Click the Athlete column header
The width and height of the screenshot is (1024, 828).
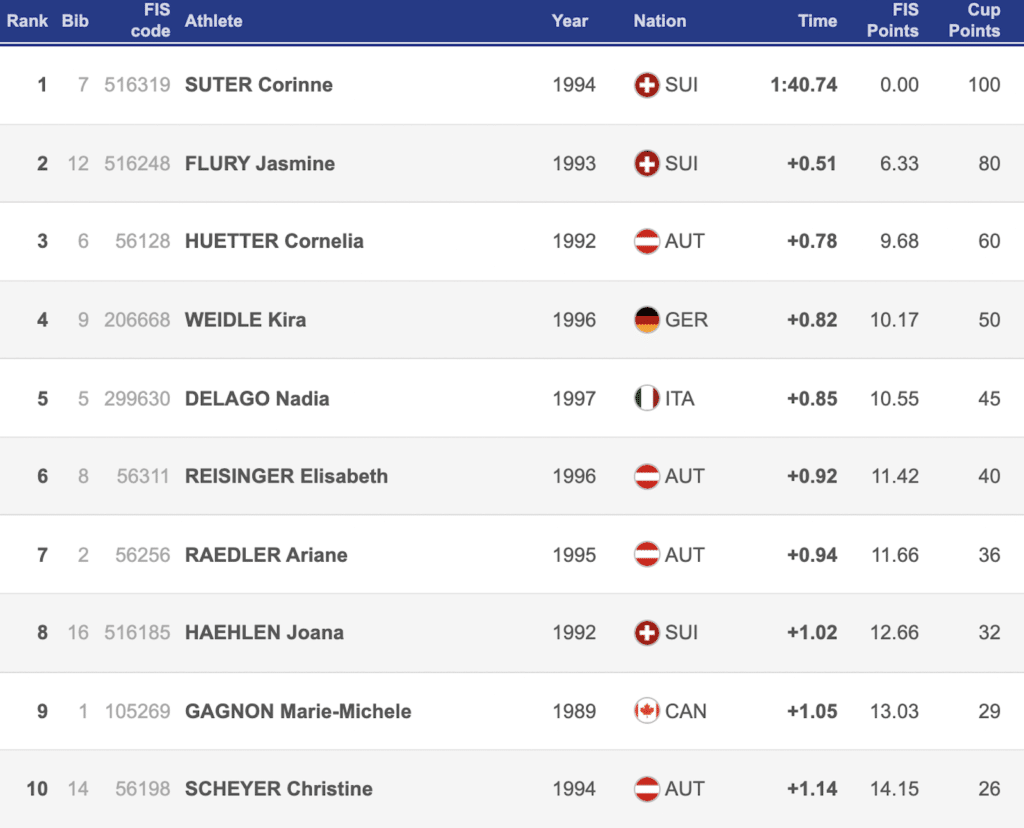click(x=214, y=21)
